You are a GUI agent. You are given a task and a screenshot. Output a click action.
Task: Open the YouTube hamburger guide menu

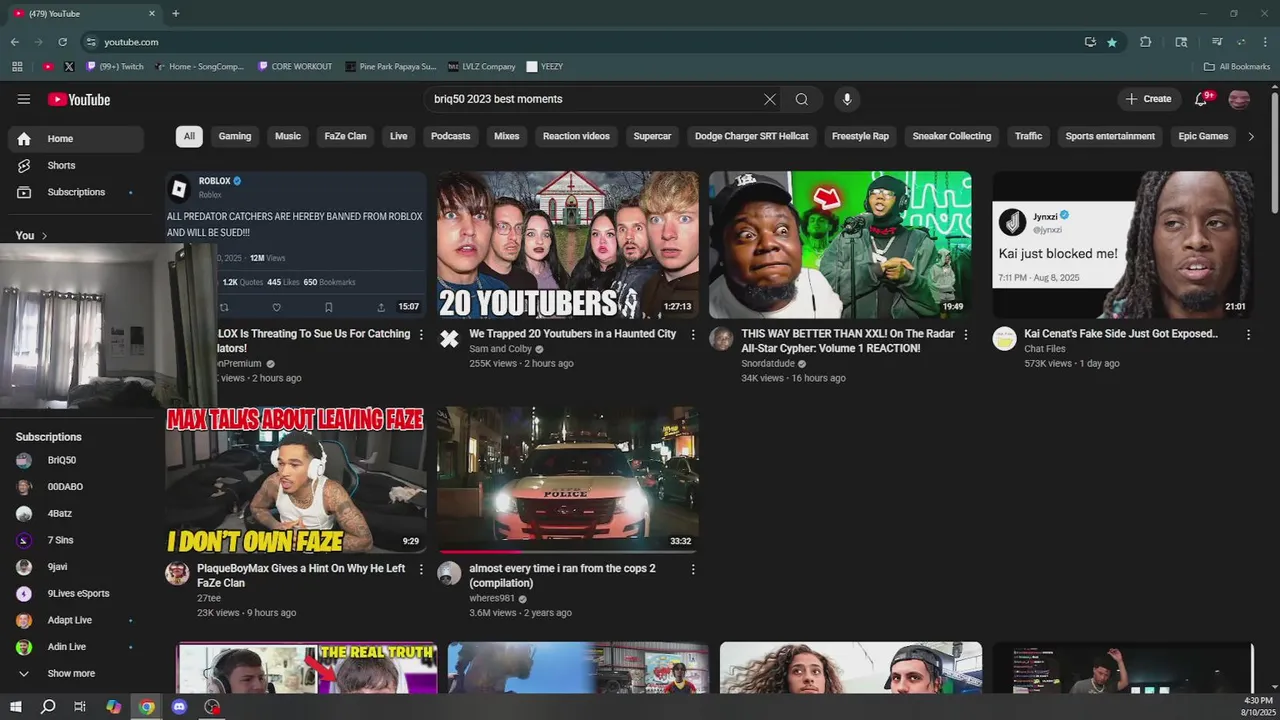pos(24,99)
